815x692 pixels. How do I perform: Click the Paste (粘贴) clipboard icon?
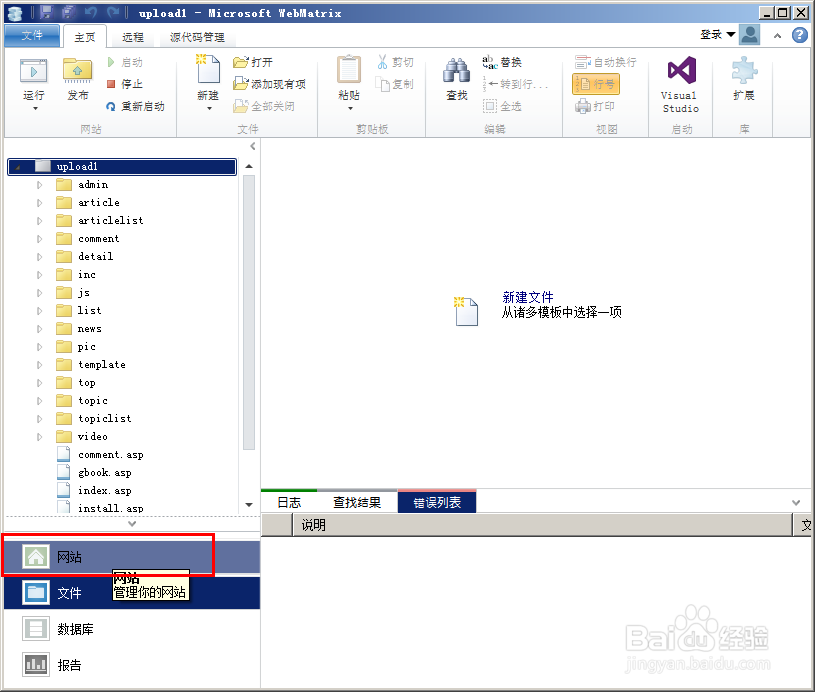click(349, 70)
